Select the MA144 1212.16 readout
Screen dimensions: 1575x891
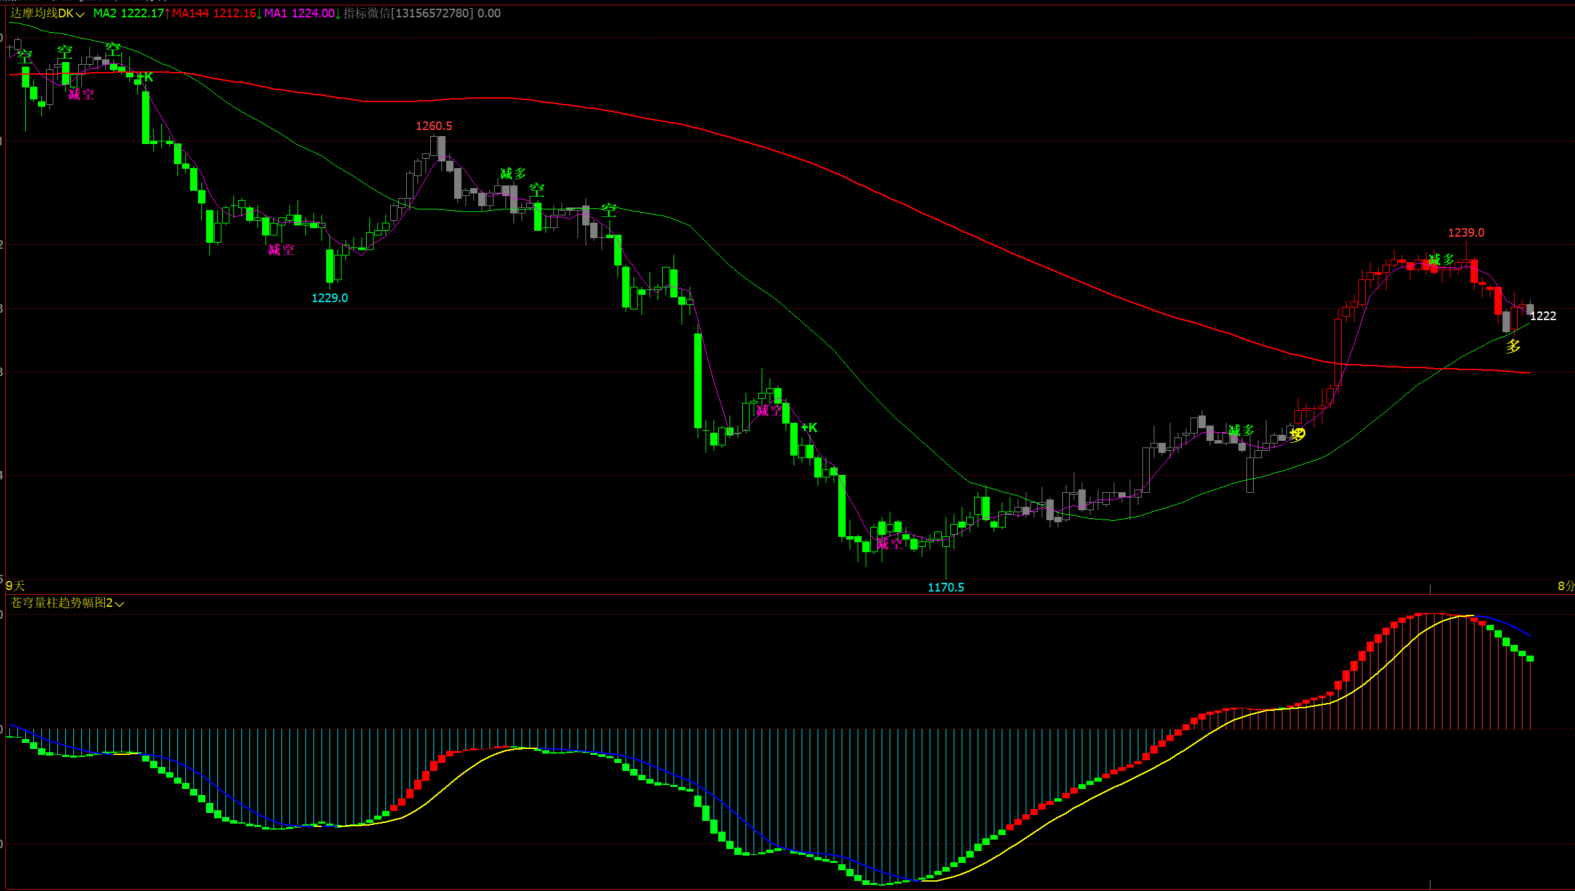coord(214,14)
